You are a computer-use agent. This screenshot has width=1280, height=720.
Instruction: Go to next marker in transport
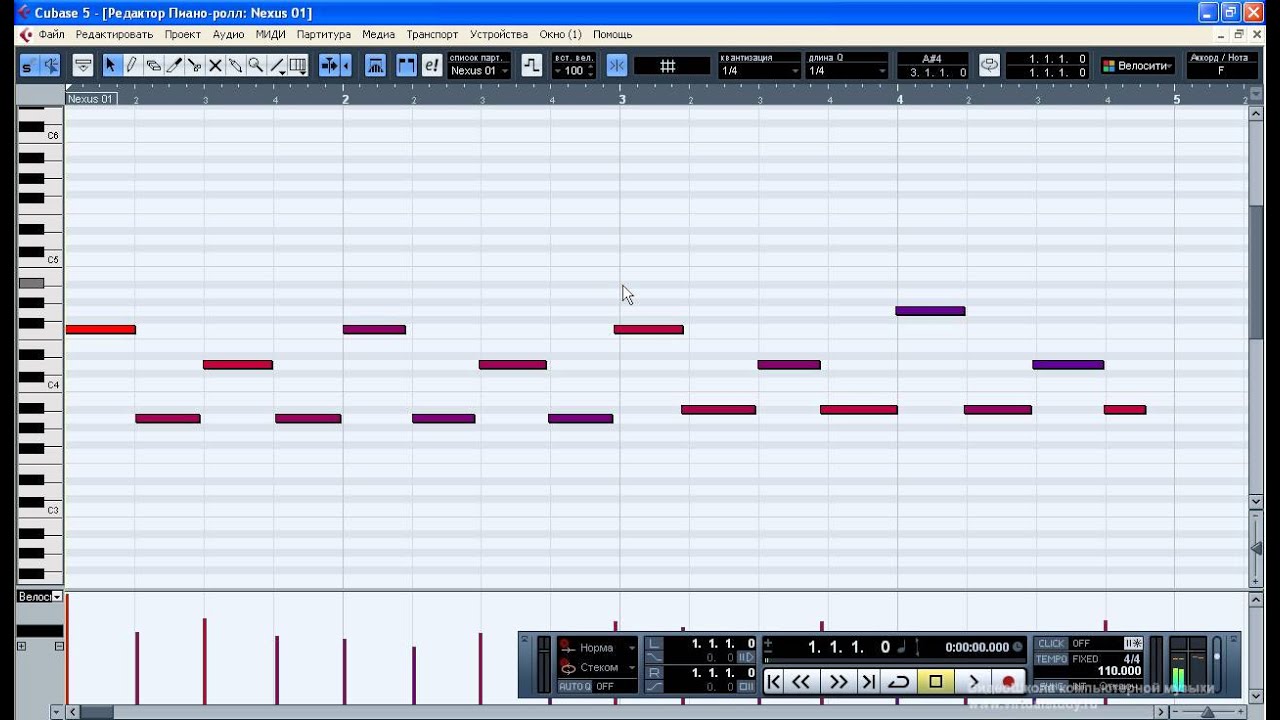(868, 682)
